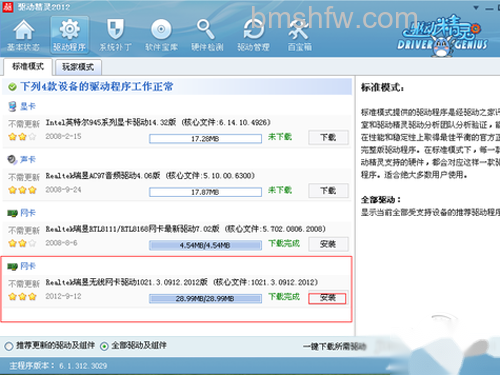Viewport: 500px width, 375px height.
Task: Click the date 2008-9-24
Action: click(63, 190)
